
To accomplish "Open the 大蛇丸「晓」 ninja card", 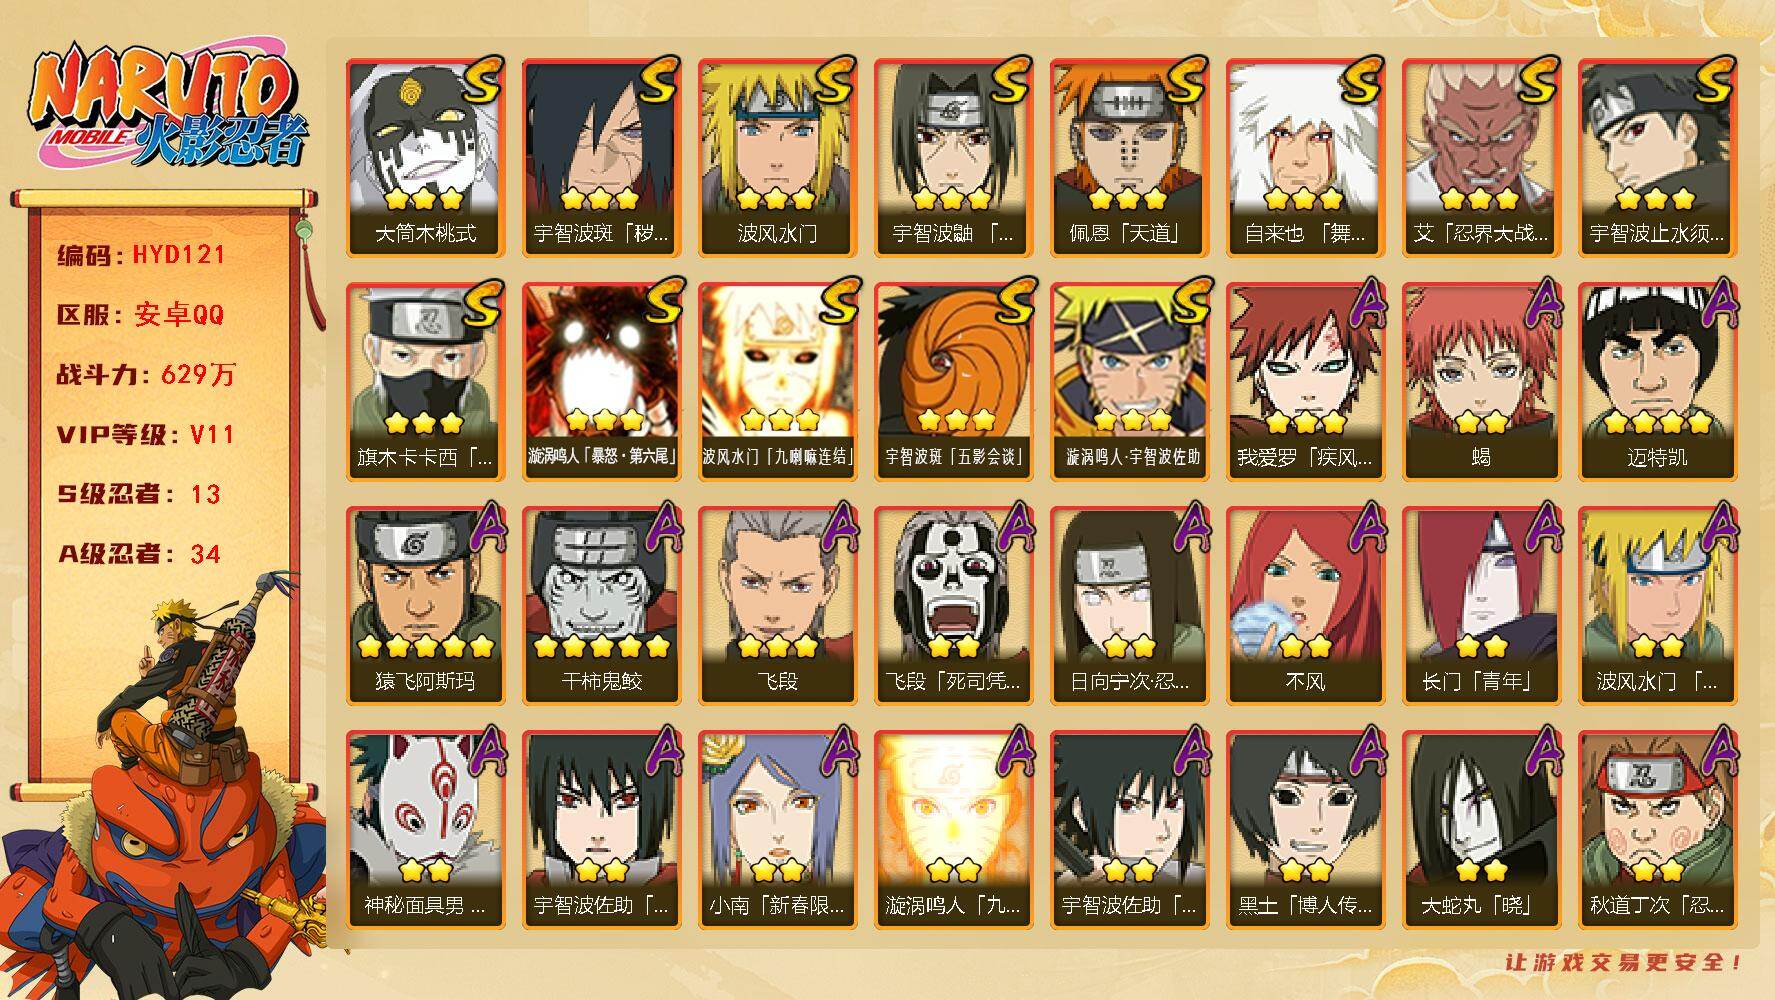I will (1482, 829).
